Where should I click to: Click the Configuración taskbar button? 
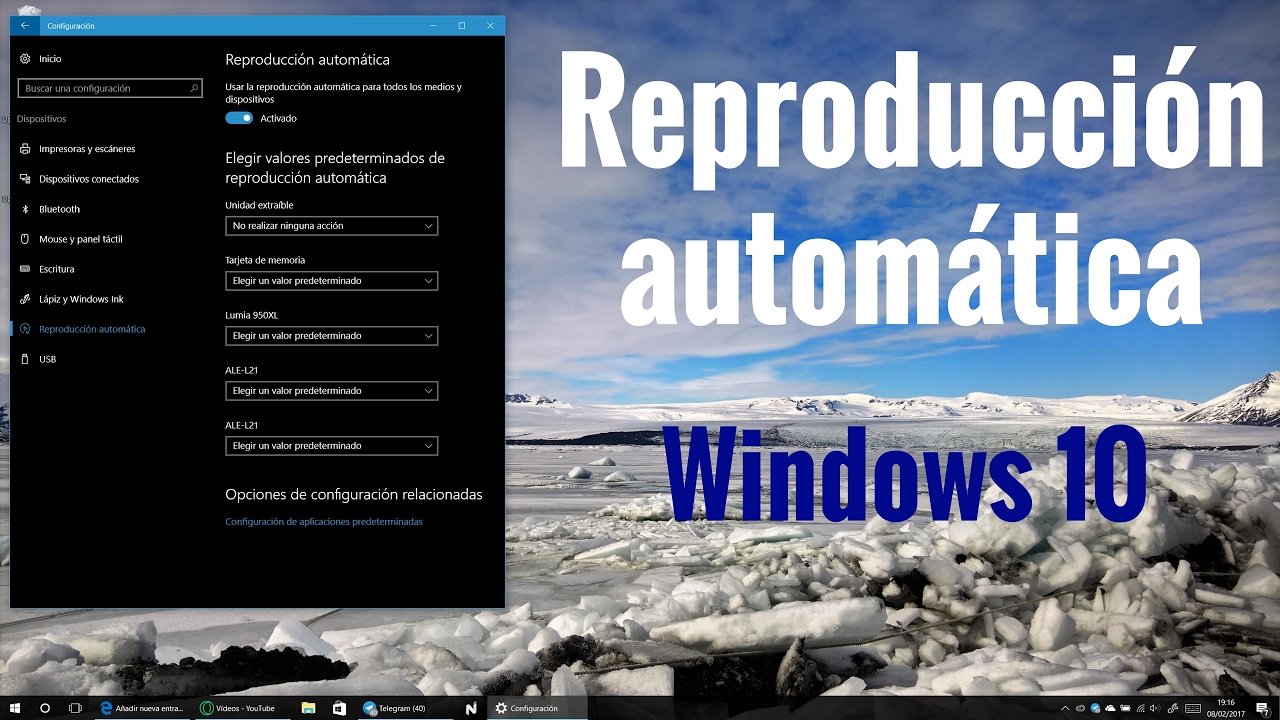point(538,708)
